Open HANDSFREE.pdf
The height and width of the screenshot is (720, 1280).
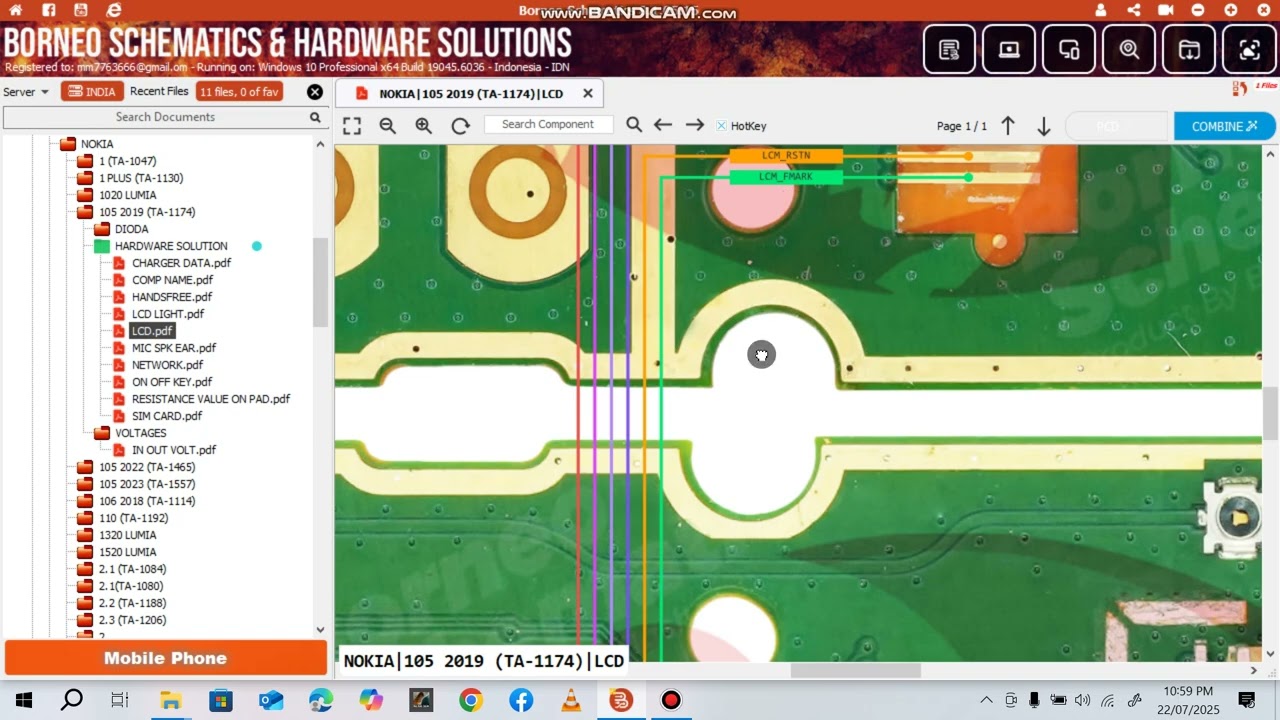click(172, 297)
